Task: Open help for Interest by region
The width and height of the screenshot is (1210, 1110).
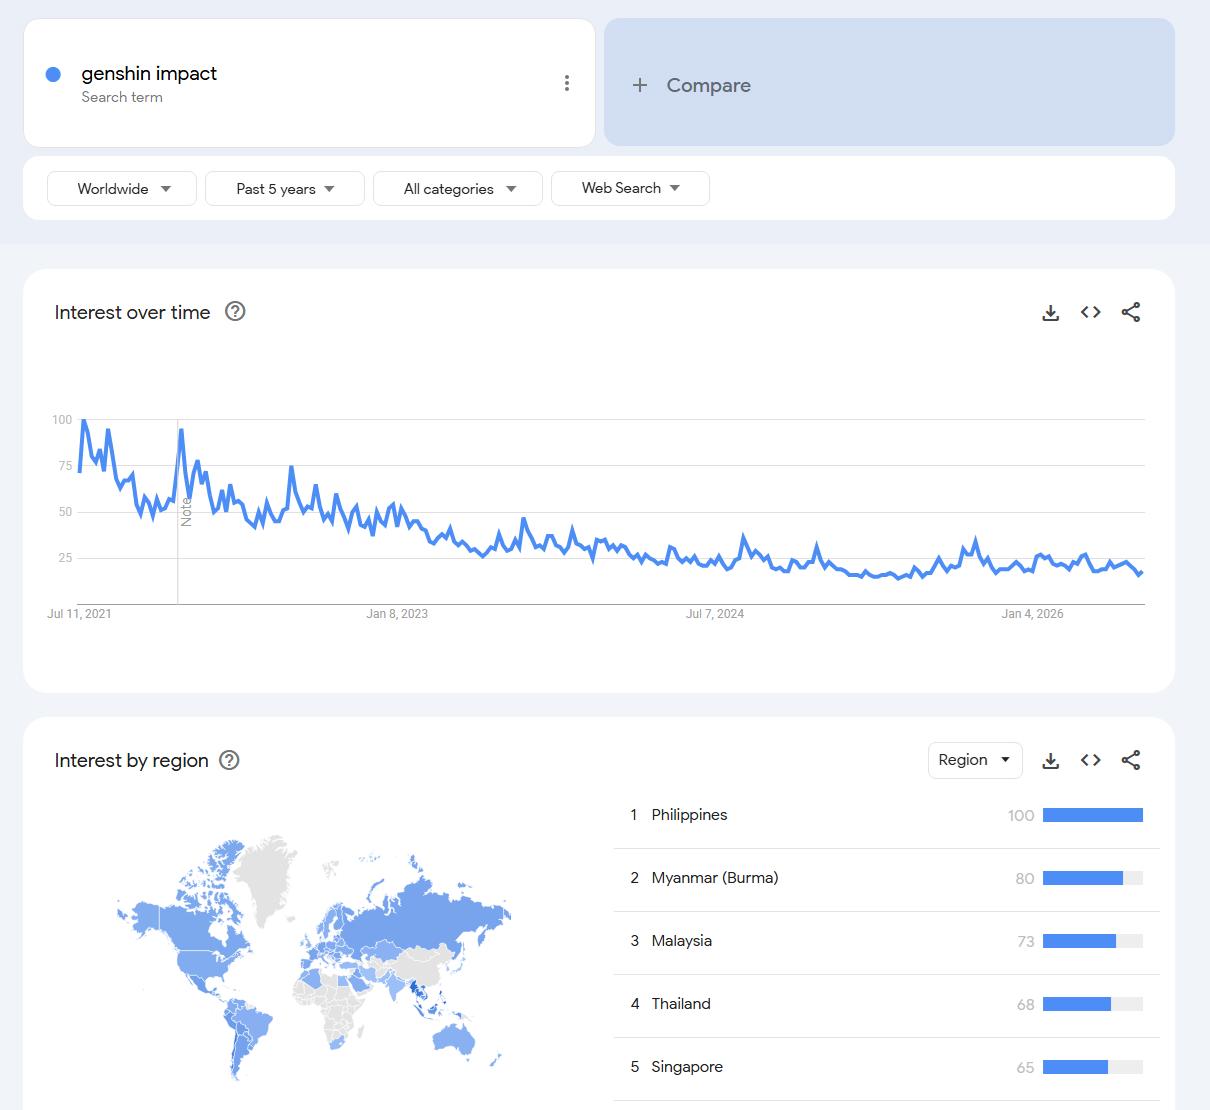Action: tap(229, 760)
